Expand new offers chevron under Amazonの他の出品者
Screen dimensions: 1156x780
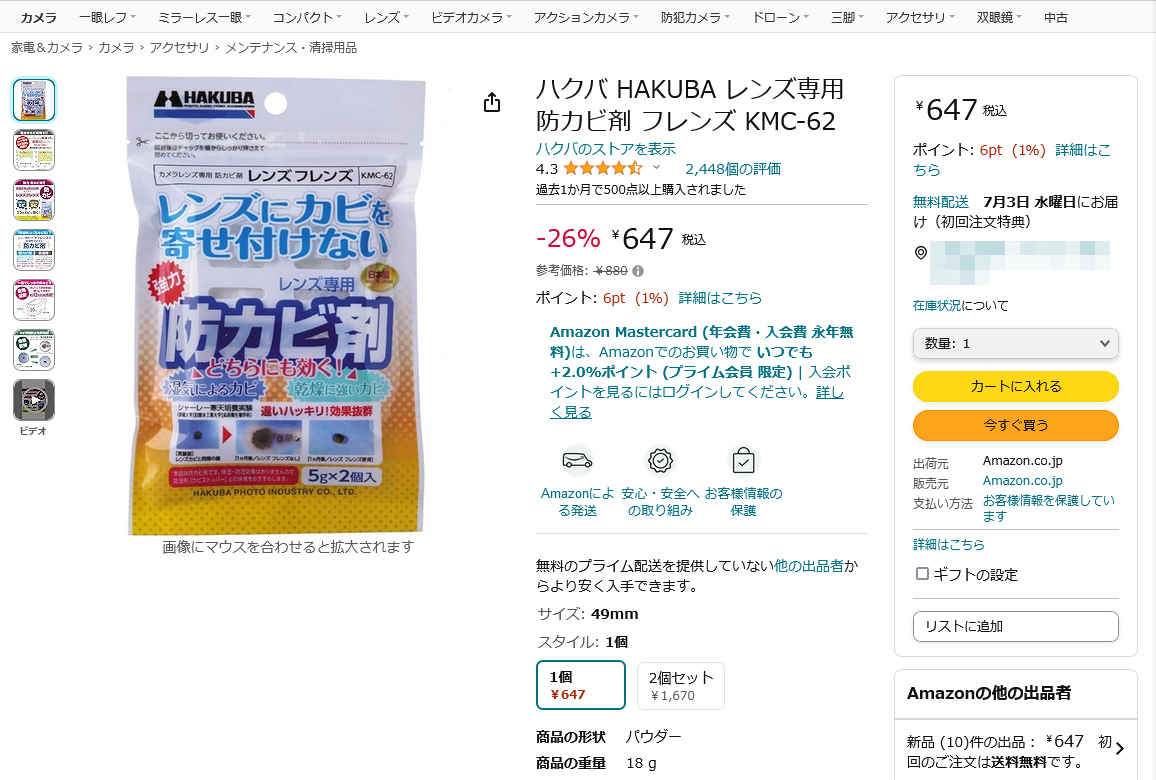pos(1119,748)
